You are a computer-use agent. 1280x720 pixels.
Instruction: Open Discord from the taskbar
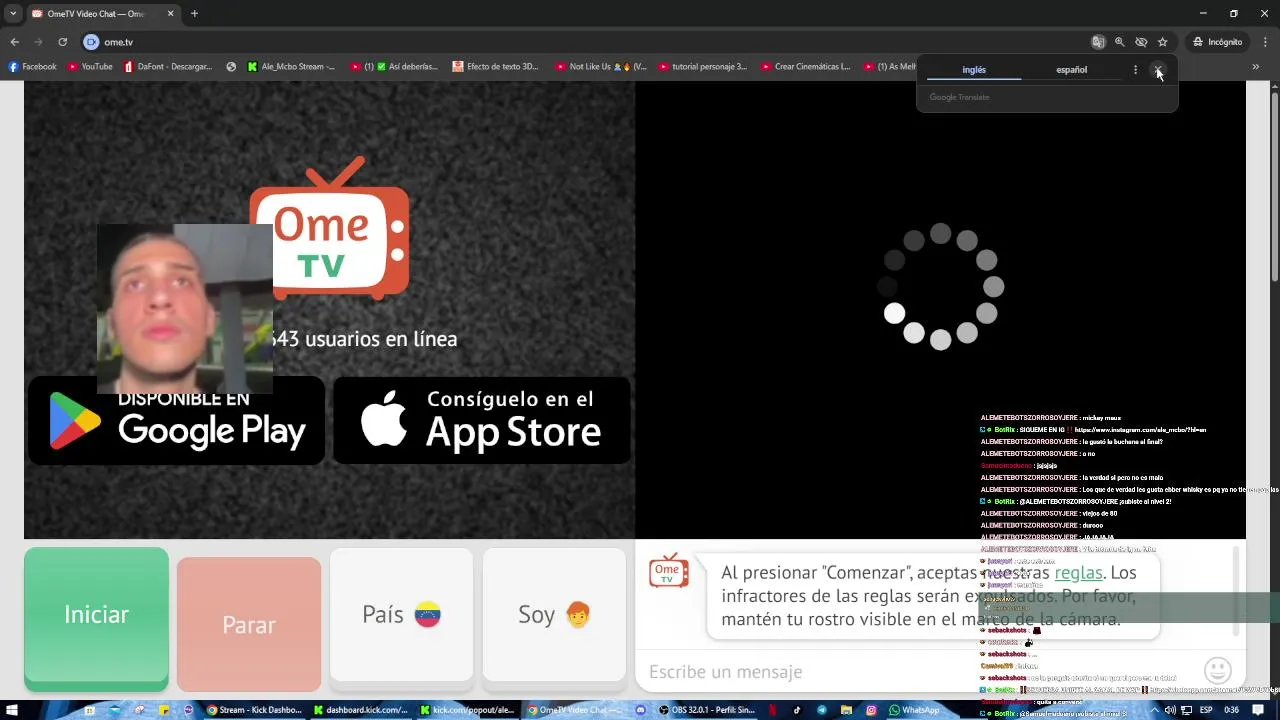click(x=641, y=710)
